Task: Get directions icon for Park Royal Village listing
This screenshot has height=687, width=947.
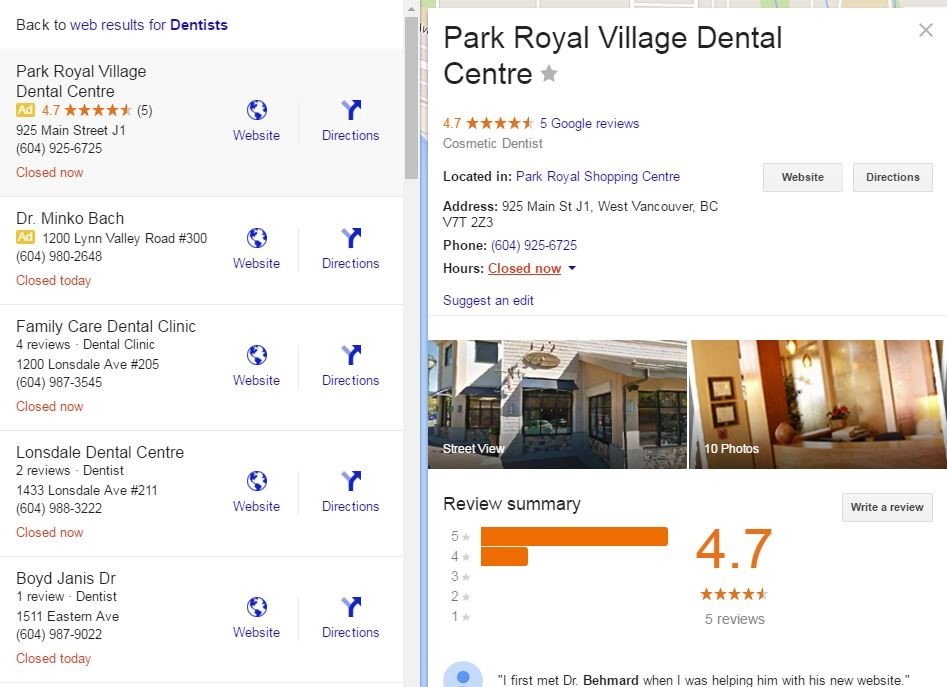Action: [x=351, y=110]
